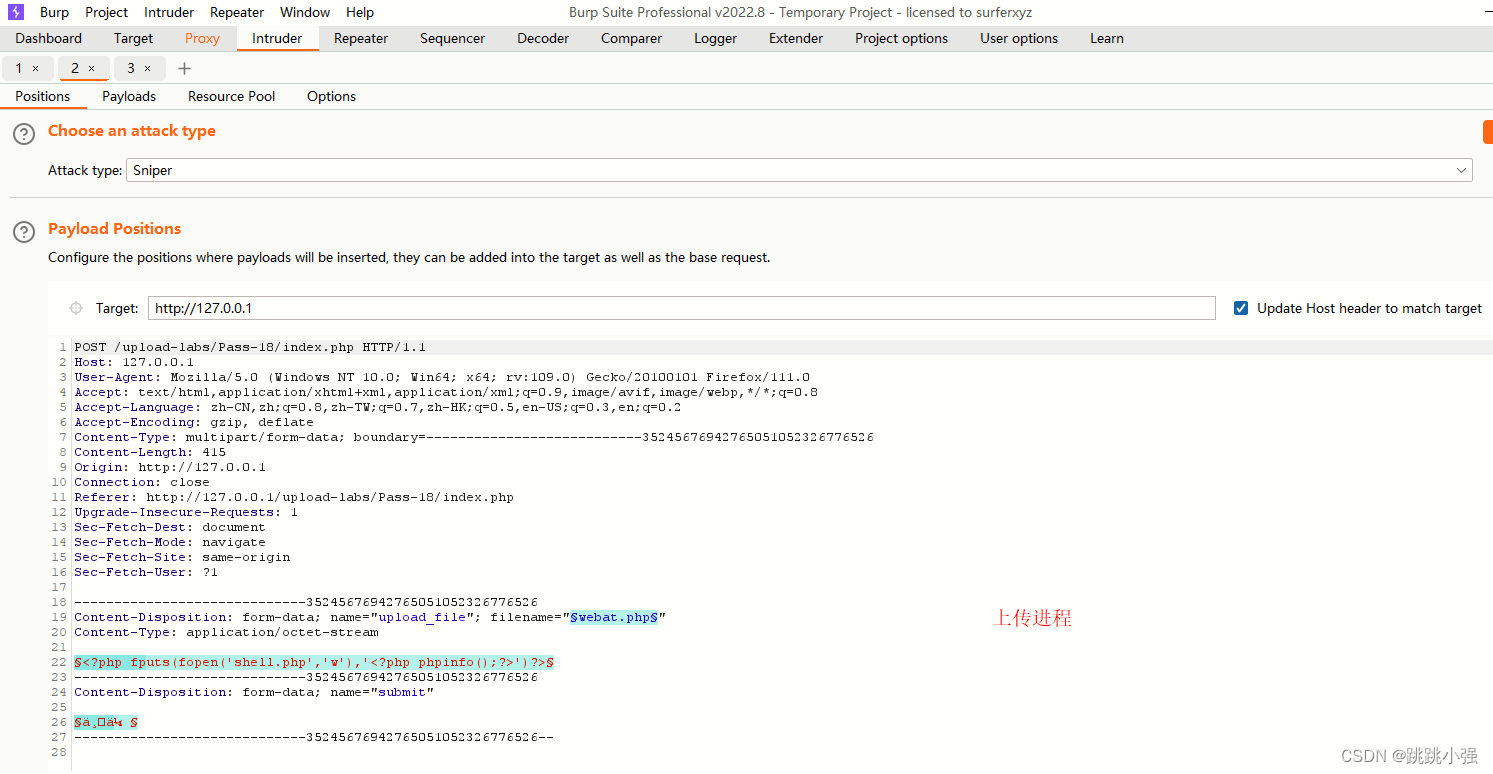Select the Intruder main tab
Viewport: 1493px width, 774px height.
[277, 38]
